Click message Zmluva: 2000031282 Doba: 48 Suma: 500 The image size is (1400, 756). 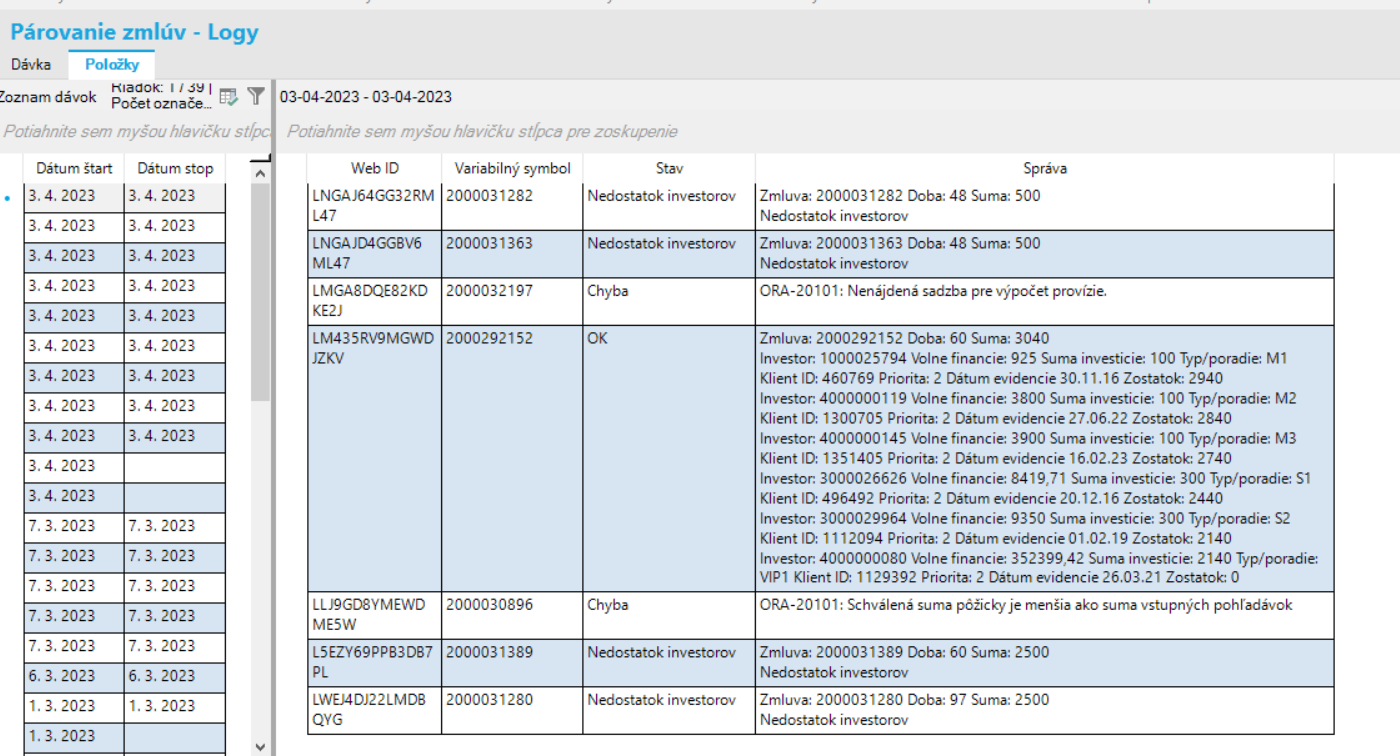click(900, 196)
